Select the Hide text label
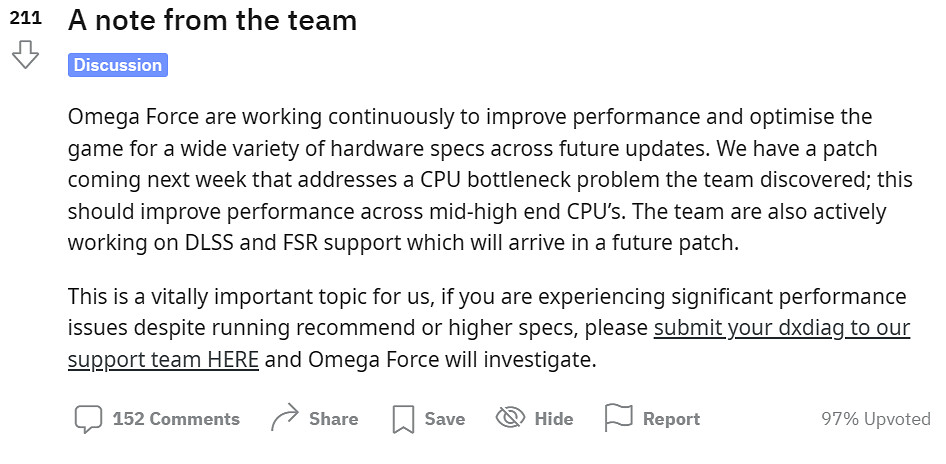The height and width of the screenshot is (464, 946). [x=554, y=419]
